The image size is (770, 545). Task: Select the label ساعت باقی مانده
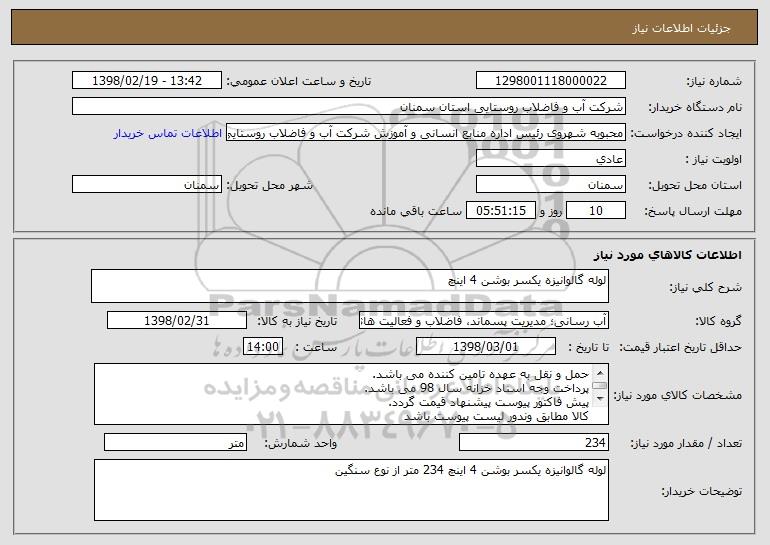416,211
